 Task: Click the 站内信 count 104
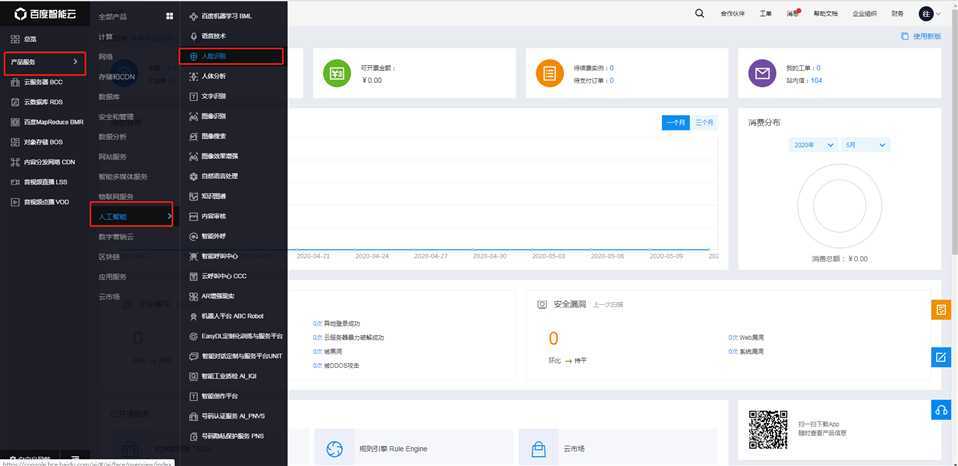[816, 80]
